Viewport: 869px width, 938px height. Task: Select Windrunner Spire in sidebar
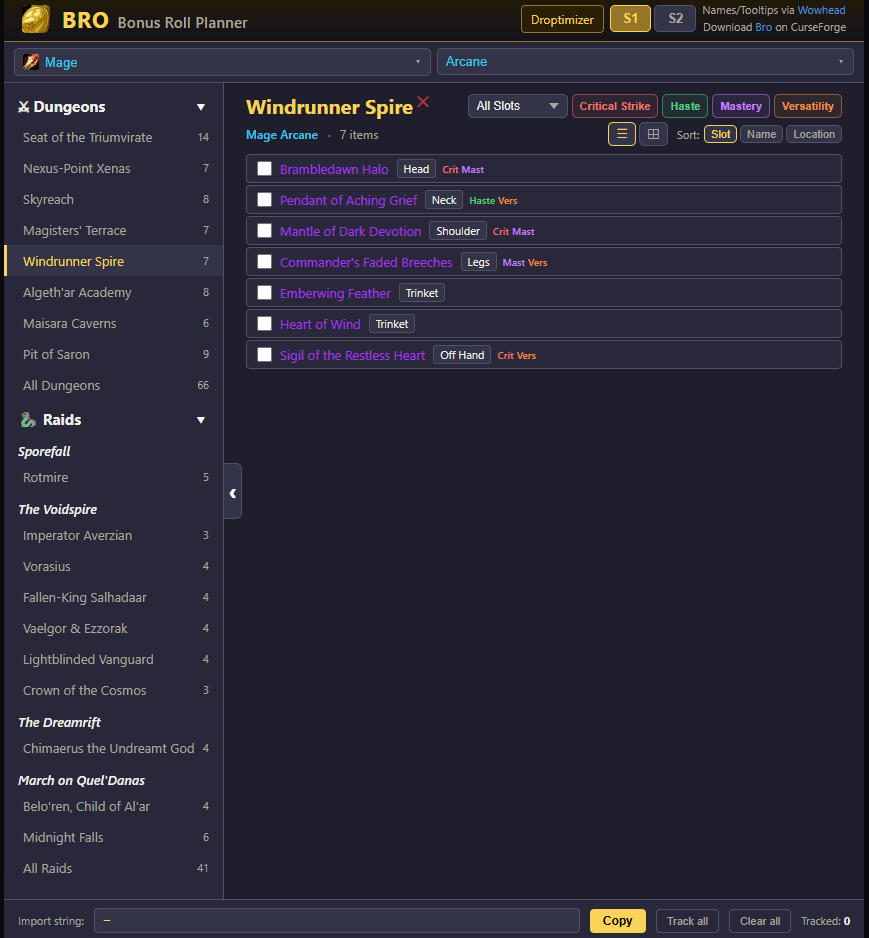(114, 261)
